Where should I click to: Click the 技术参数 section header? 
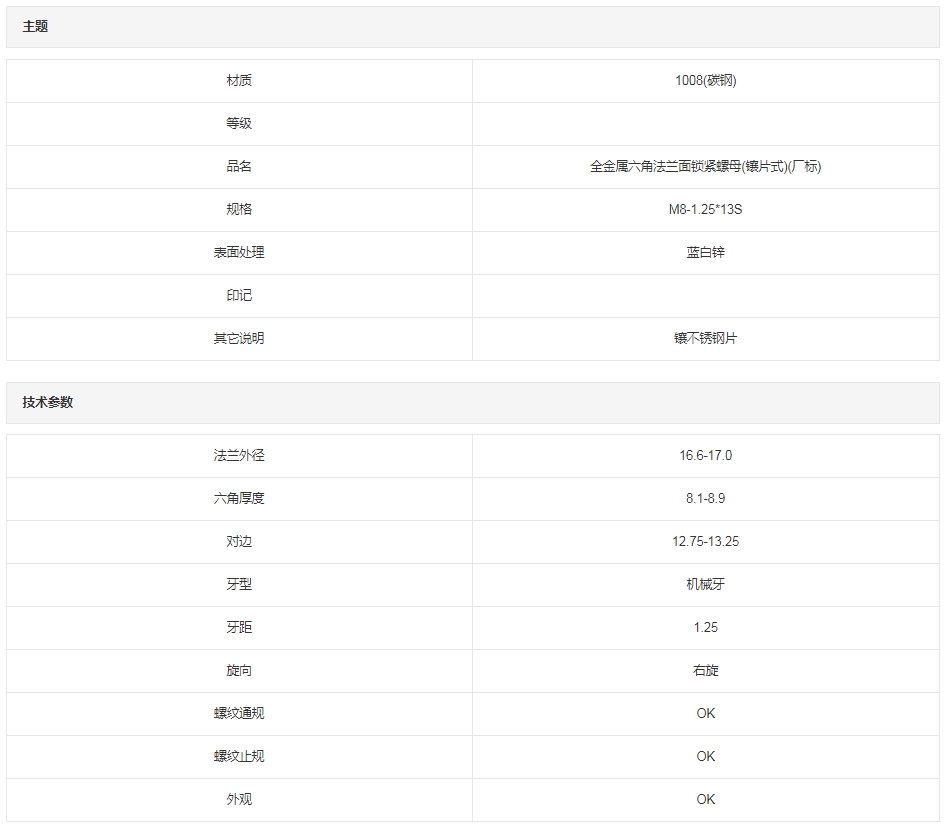(48, 402)
